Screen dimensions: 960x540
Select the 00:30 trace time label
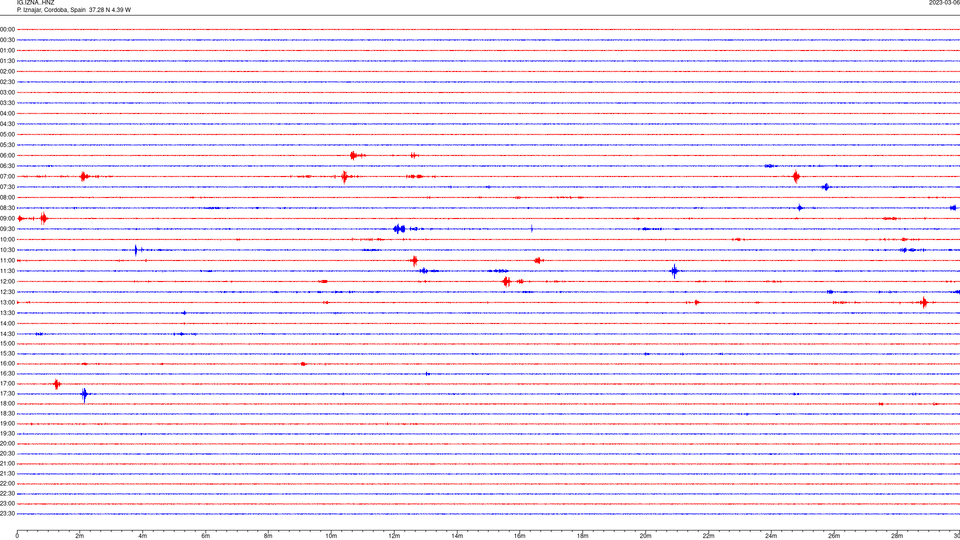click(7, 40)
